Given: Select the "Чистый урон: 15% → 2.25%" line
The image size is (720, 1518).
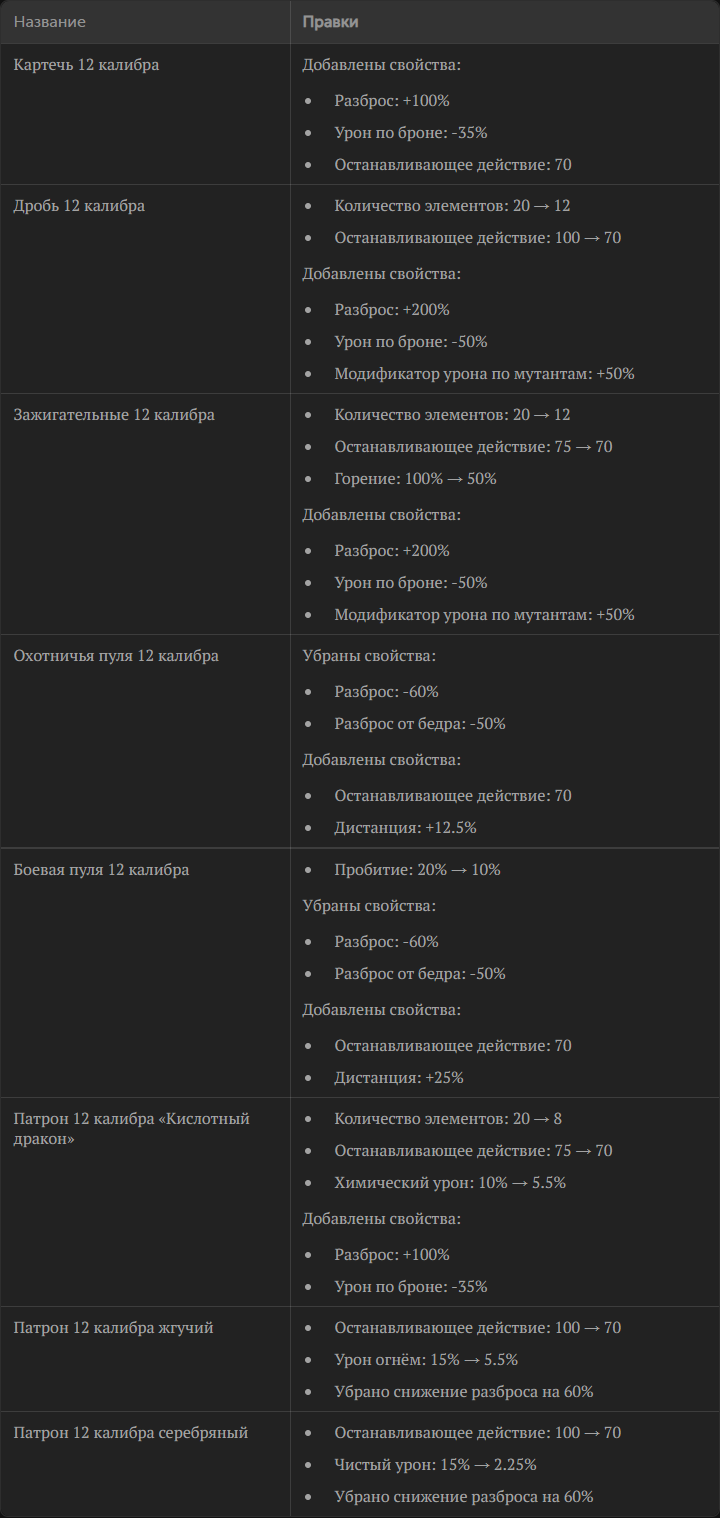Looking at the screenshot, I should [435, 1465].
